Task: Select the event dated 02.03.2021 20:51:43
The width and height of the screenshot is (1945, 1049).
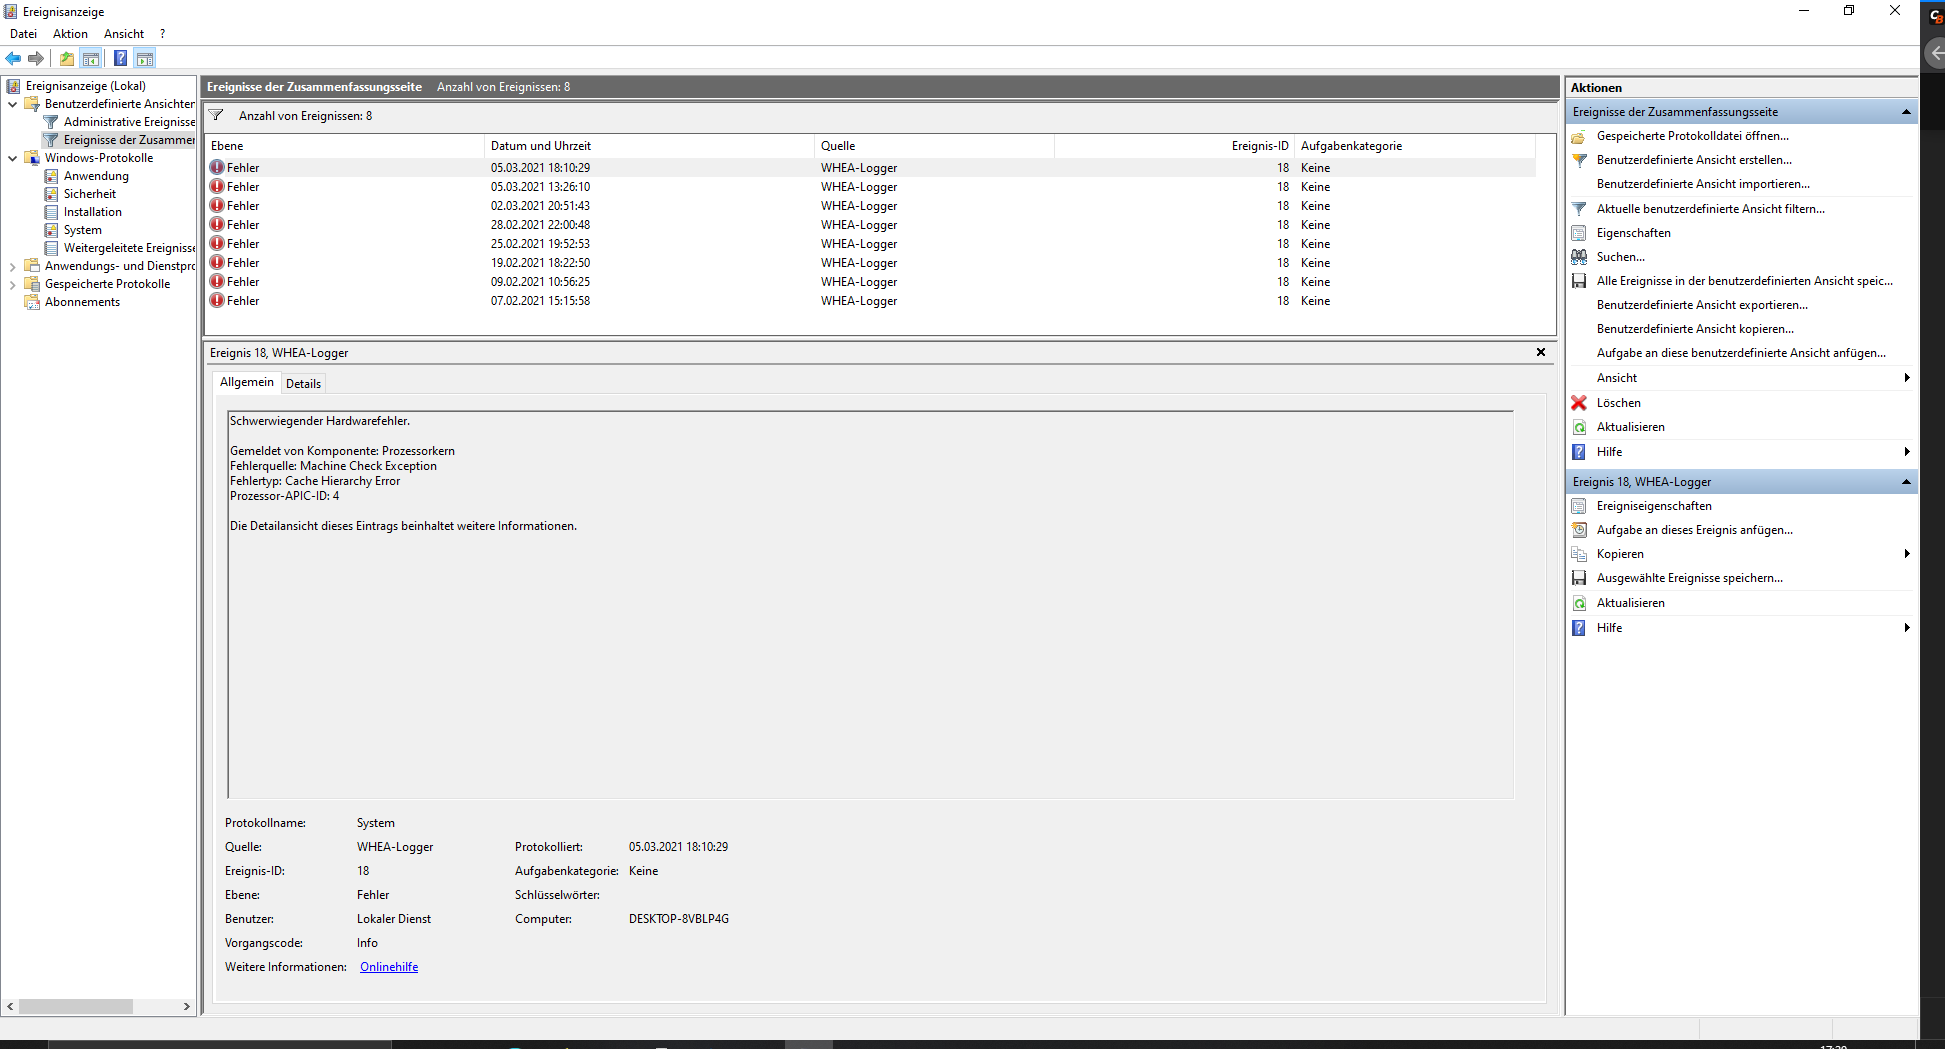Action: (870, 206)
